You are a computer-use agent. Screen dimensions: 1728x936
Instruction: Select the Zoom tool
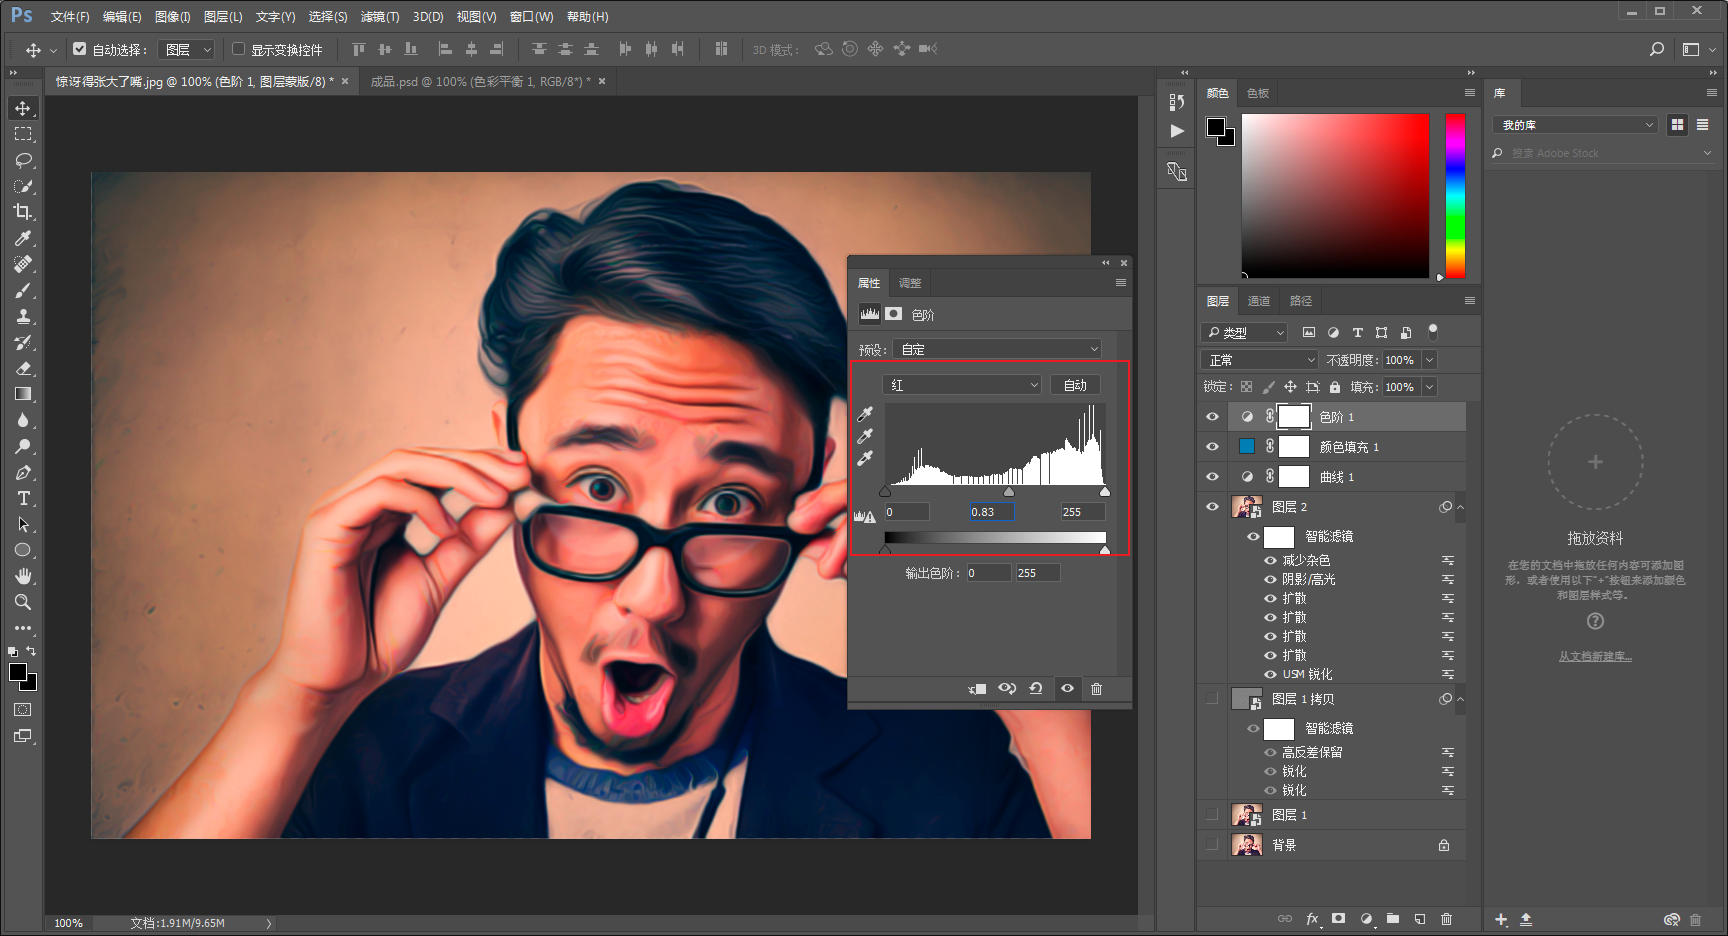[23, 602]
